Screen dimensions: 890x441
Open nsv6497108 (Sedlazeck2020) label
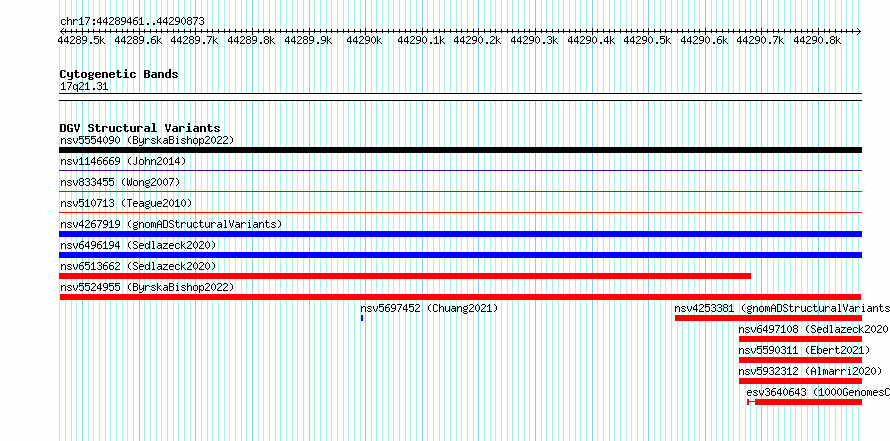[x=813, y=329]
